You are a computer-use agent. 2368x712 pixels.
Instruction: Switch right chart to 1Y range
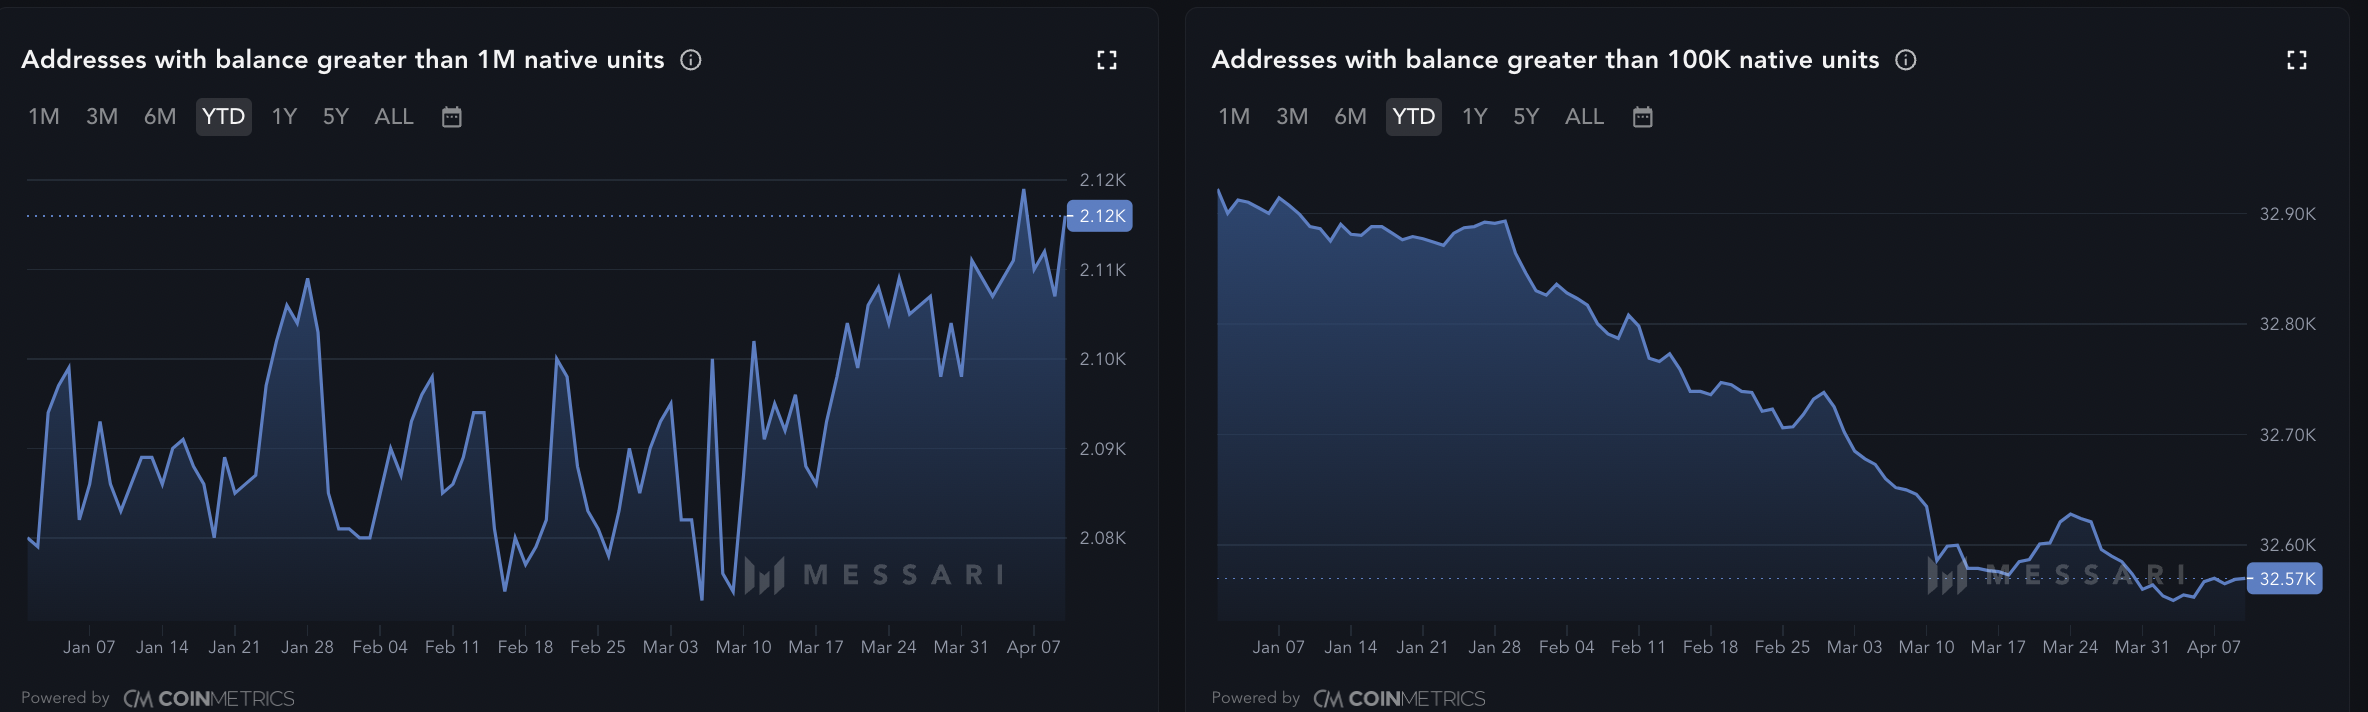[1474, 117]
